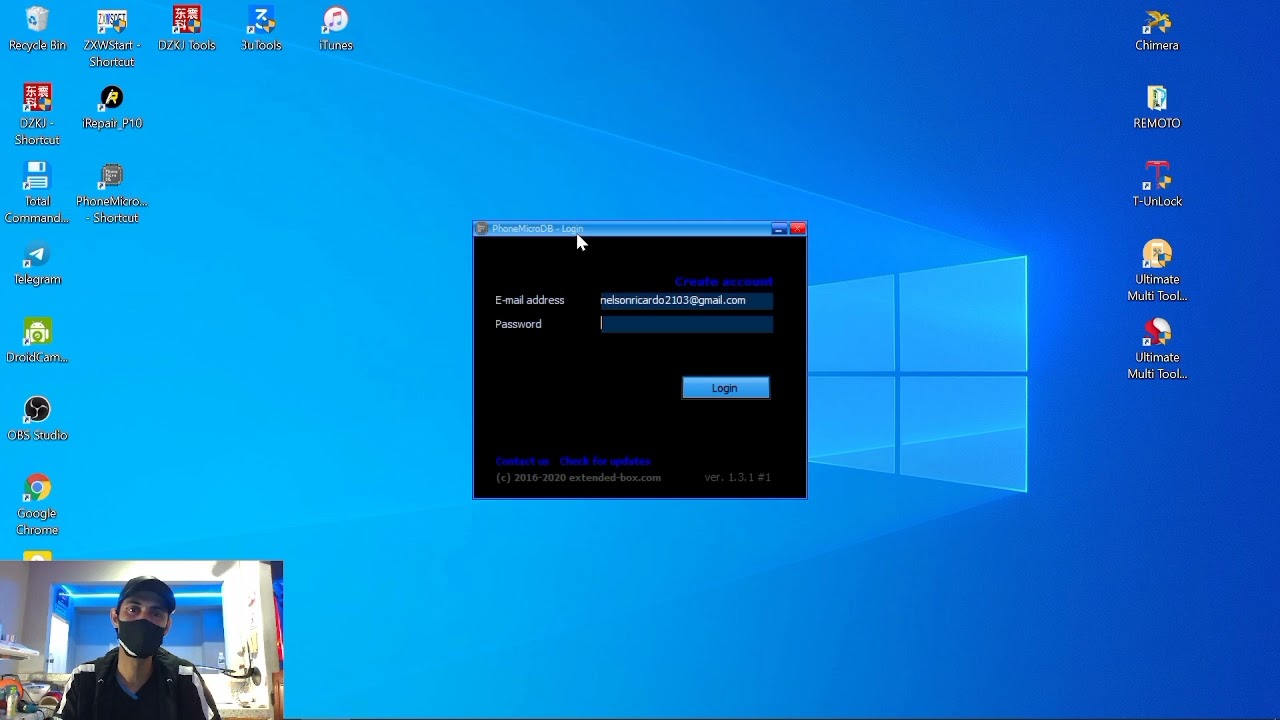This screenshot has width=1280, height=720.
Task: Select the Total Commander desktop icon
Action: pos(37,193)
